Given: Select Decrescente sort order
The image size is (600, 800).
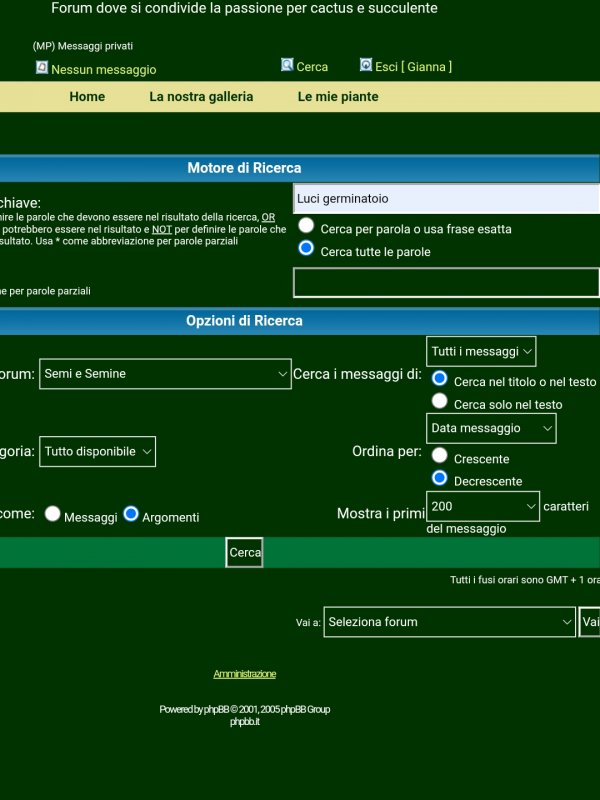Looking at the screenshot, I should 439,478.
